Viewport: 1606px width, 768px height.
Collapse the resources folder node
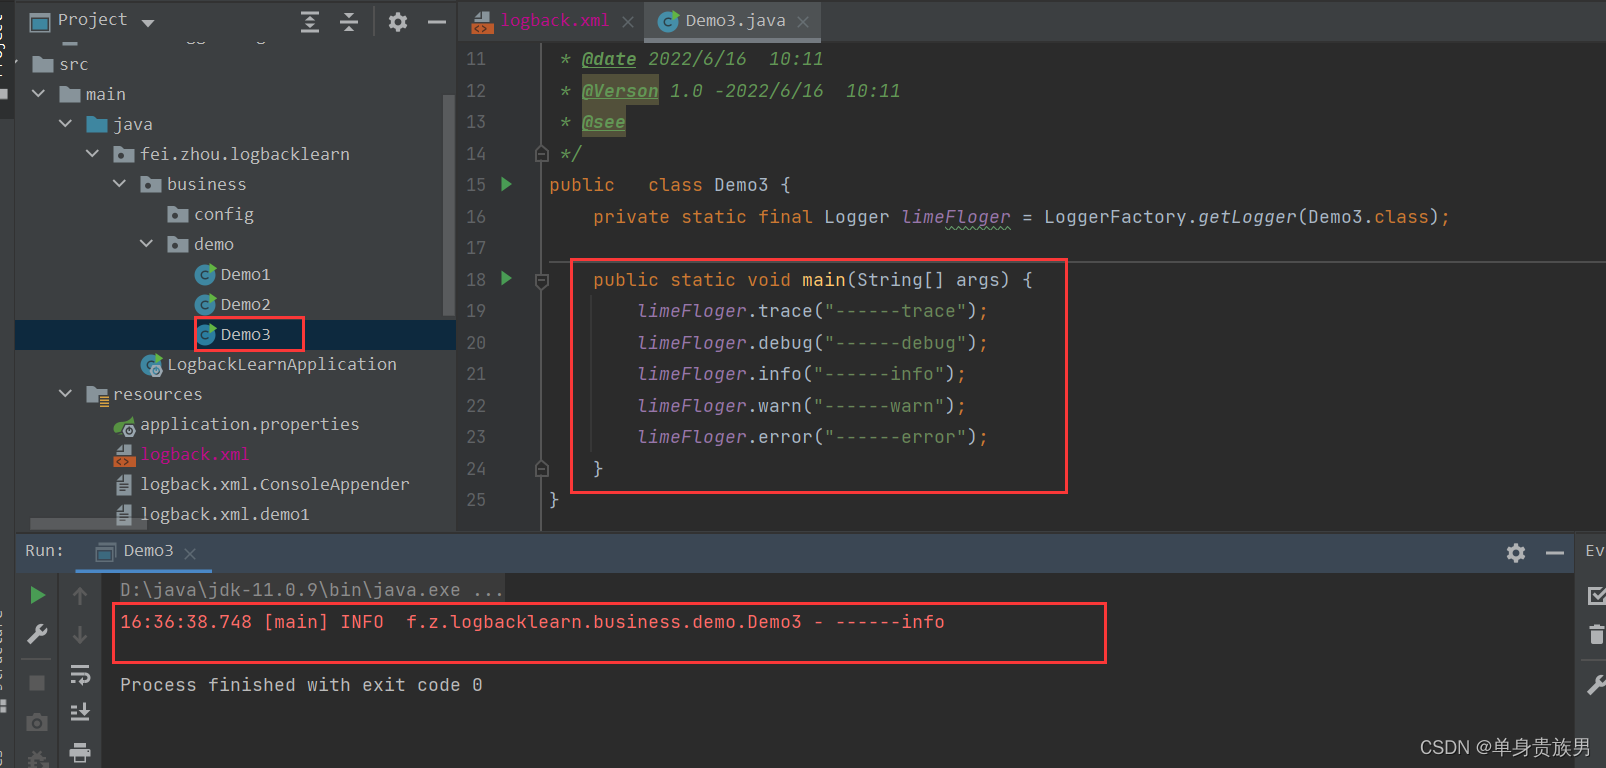[x=66, y=394]
